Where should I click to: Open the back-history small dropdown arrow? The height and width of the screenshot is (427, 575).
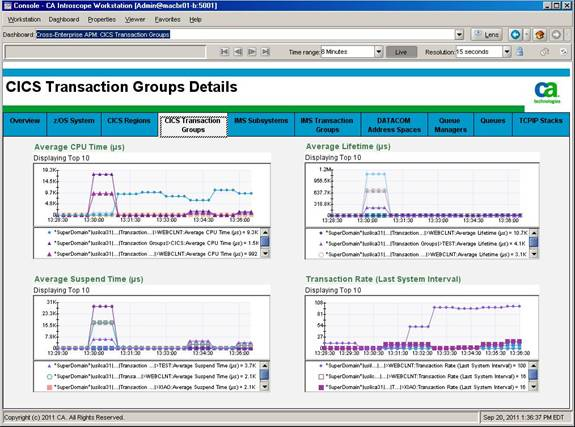click(x=527, y=34)
